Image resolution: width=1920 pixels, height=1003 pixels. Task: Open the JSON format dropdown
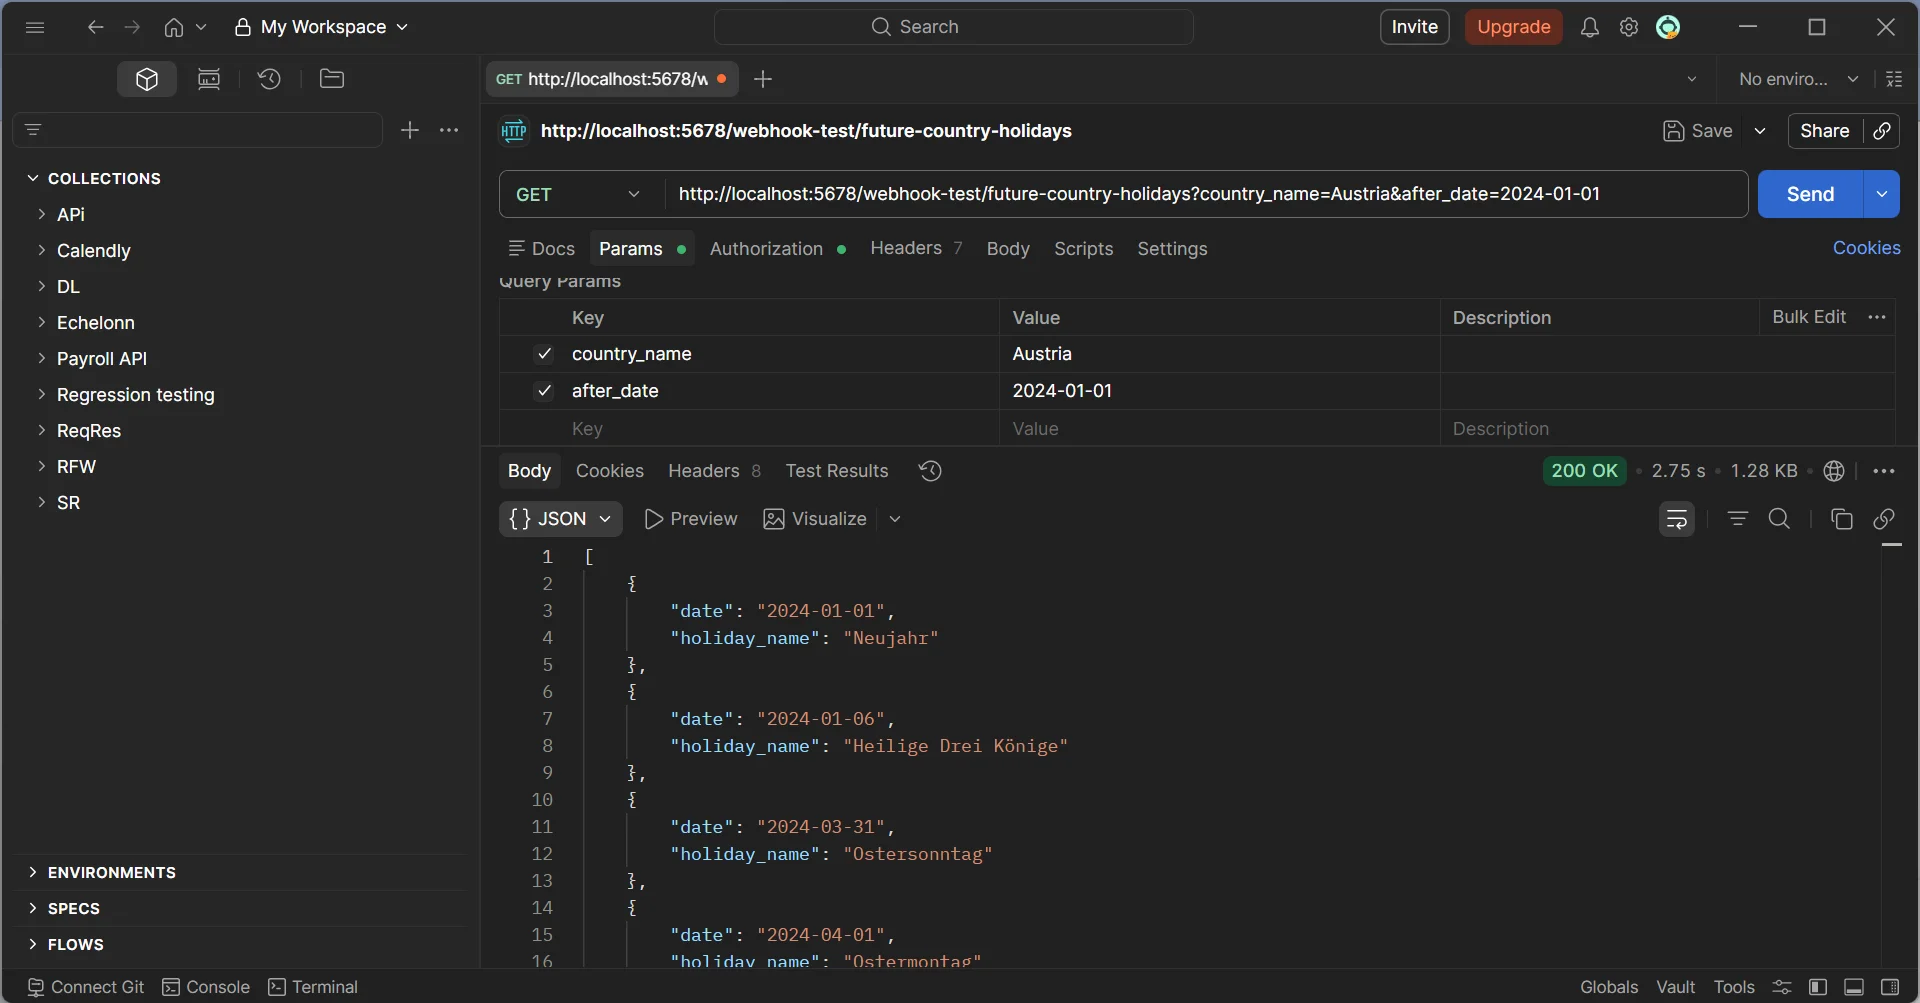click(560, 519)
